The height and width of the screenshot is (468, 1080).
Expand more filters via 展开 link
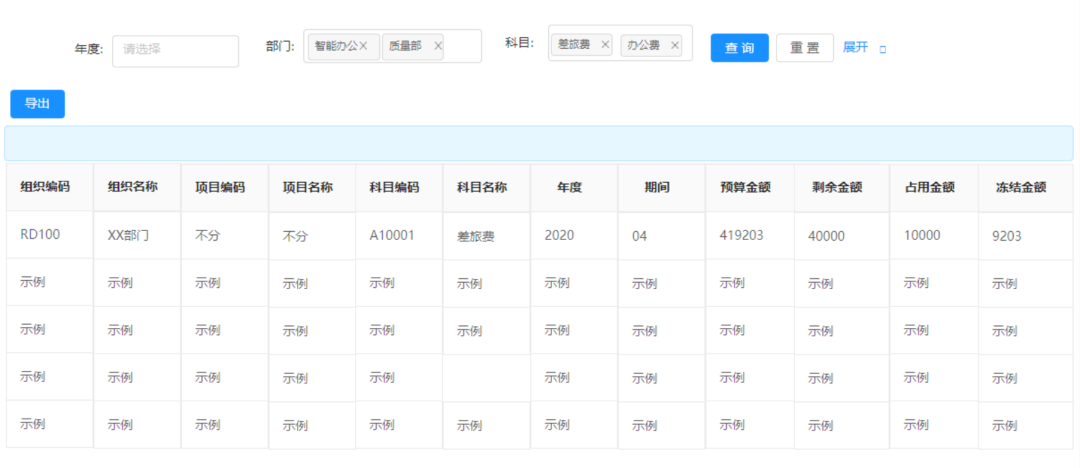pyautogui.click(x=855, y=48)
